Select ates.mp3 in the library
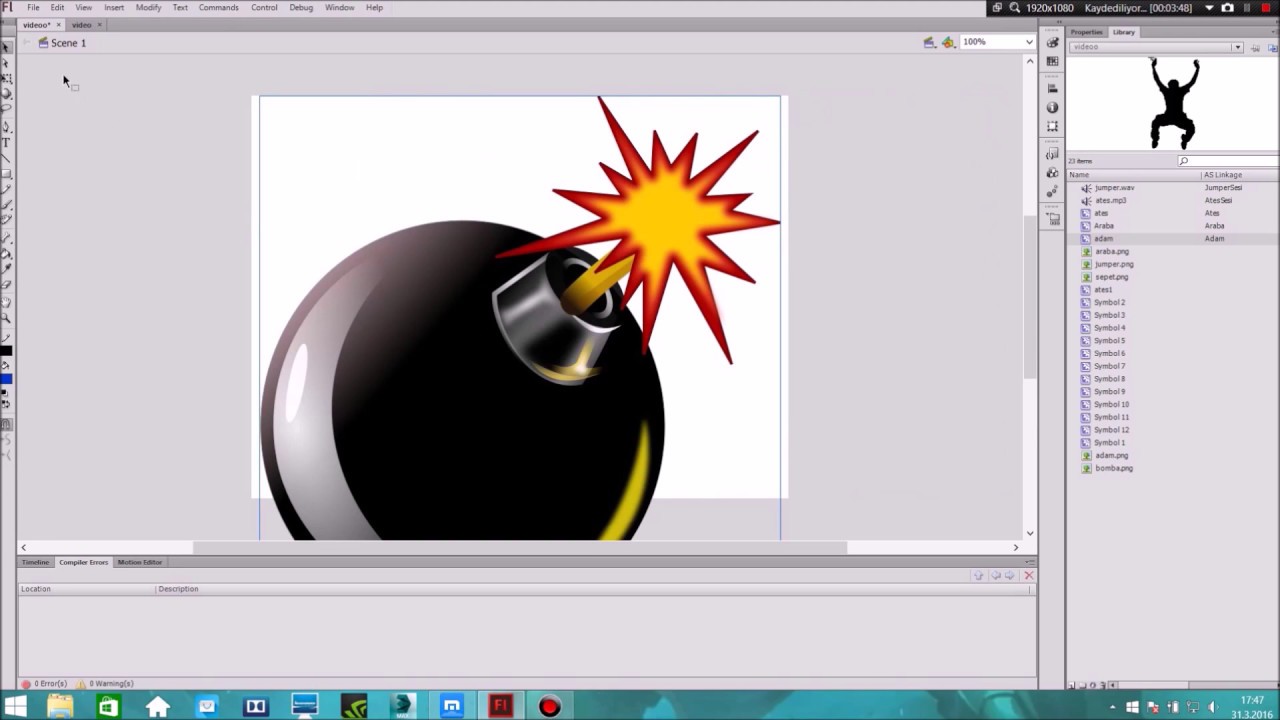Screen dimensions: 1280x720 click(x=1110, y=201)
